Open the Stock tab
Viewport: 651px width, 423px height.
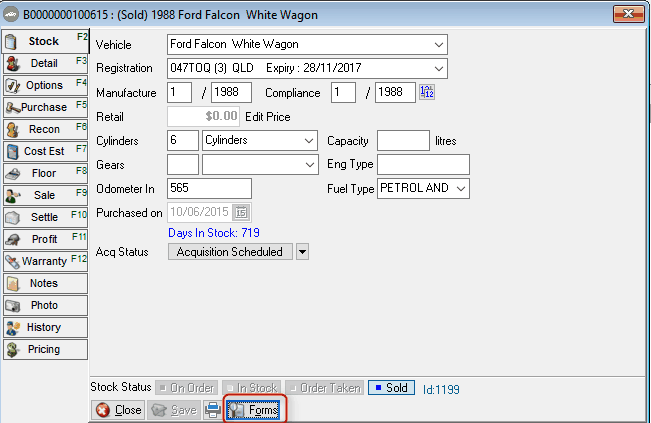(45, 42)
